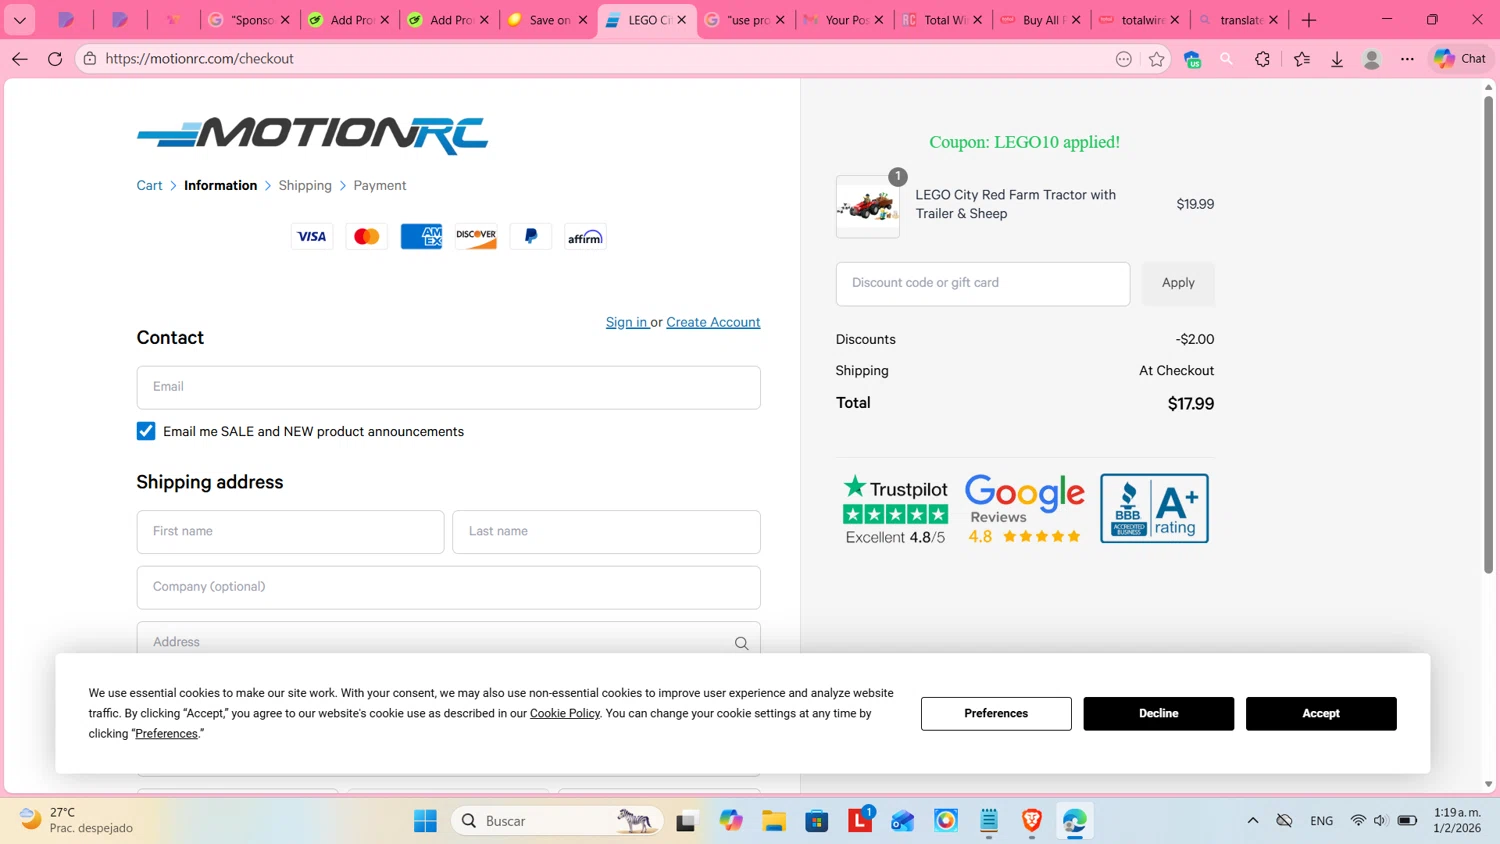Screen dimensions: 1500x844
Task: Open inline "Preferences" text link in cookie notice
Action: click(x=166, y=734)
